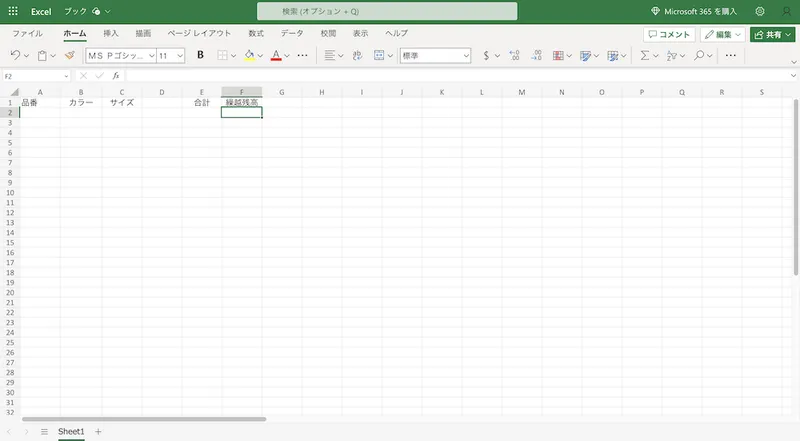Click the コメント button

[669, 35]
